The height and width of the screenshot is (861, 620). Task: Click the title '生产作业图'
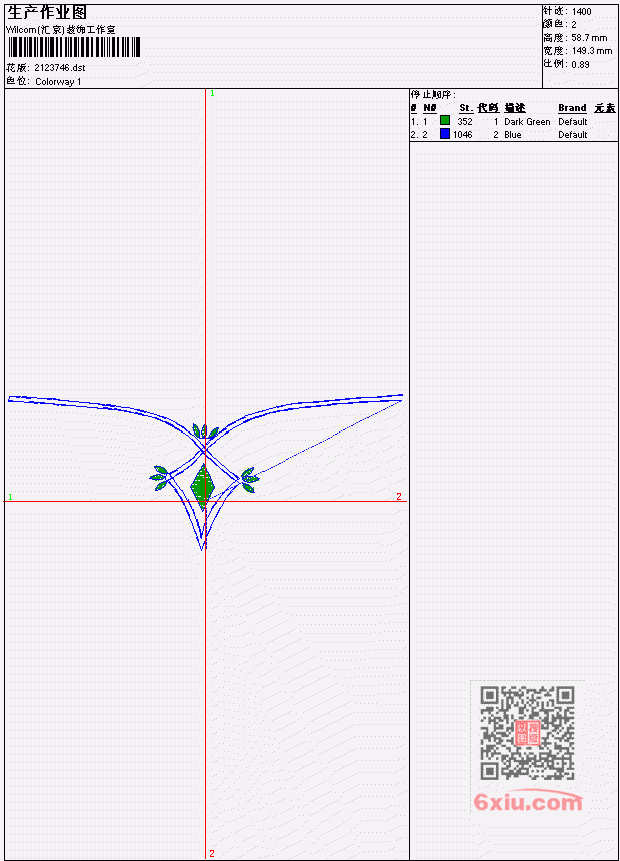click(x=47, y=13)
